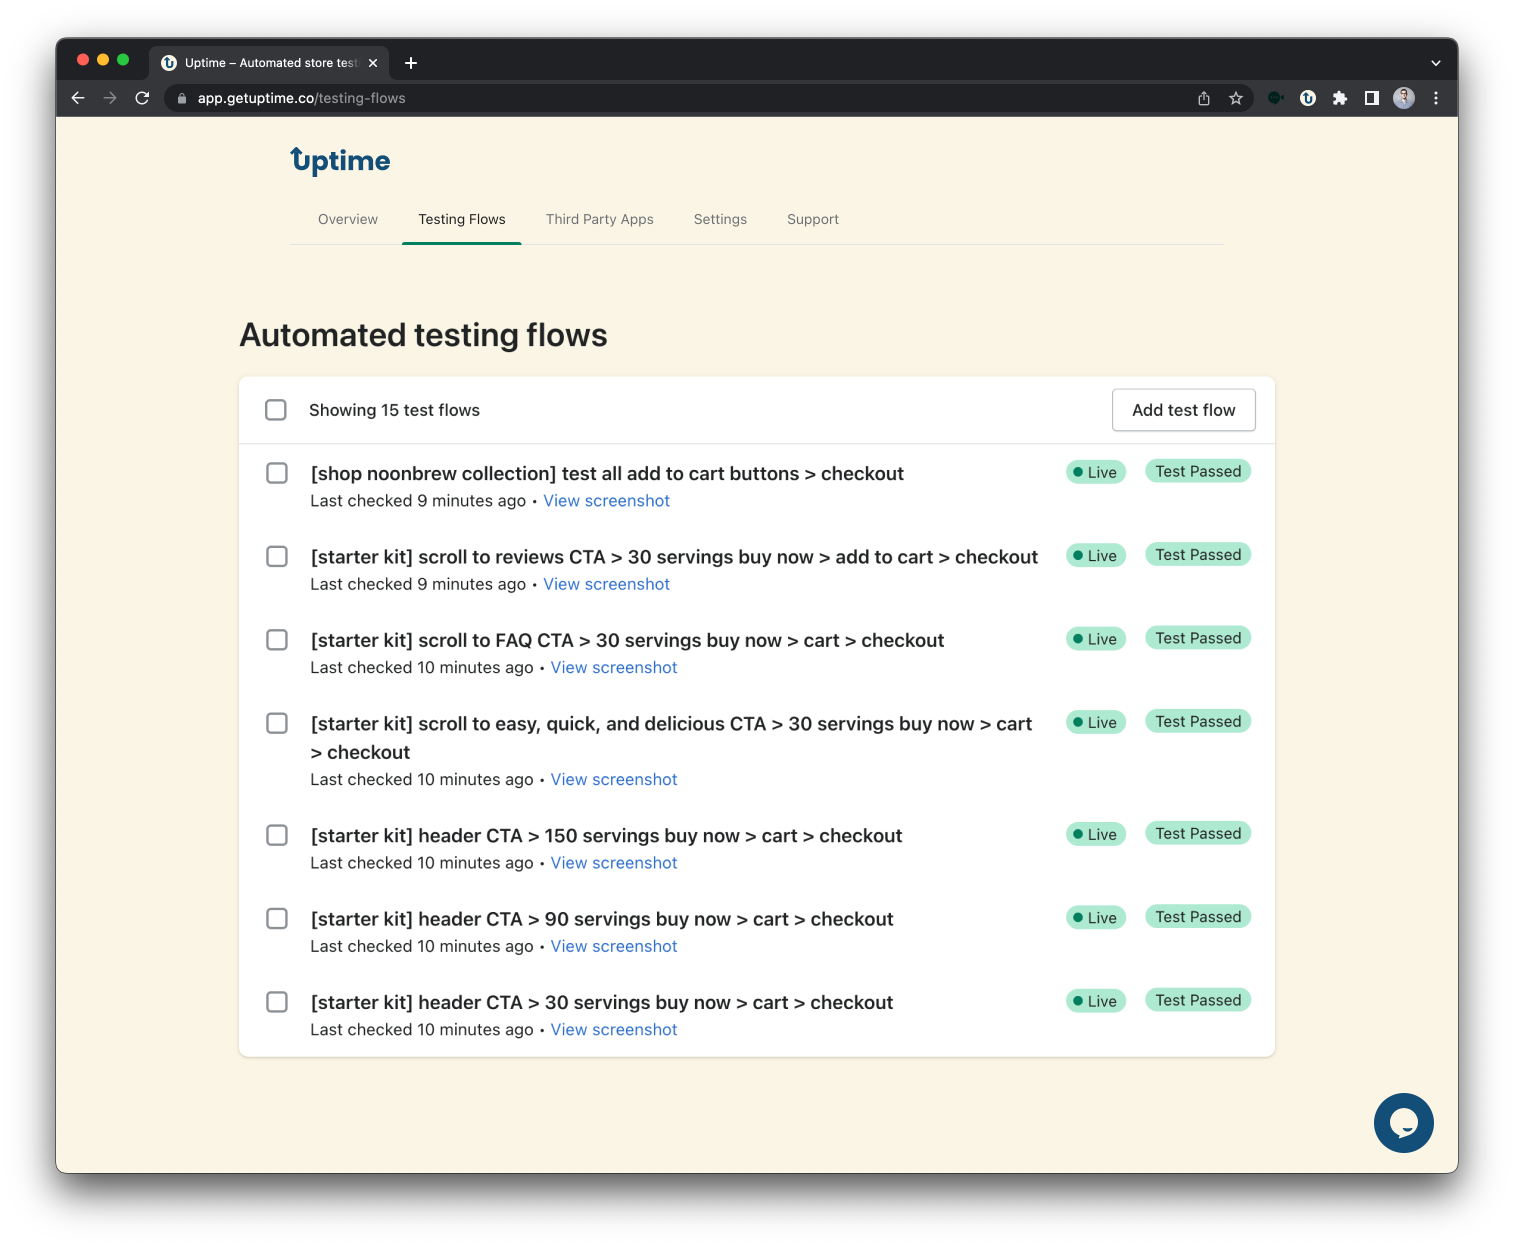The image size is (1514, 1247).
Task: View screenshot for header CTA 90 servings flow
Action: (614, 946)
